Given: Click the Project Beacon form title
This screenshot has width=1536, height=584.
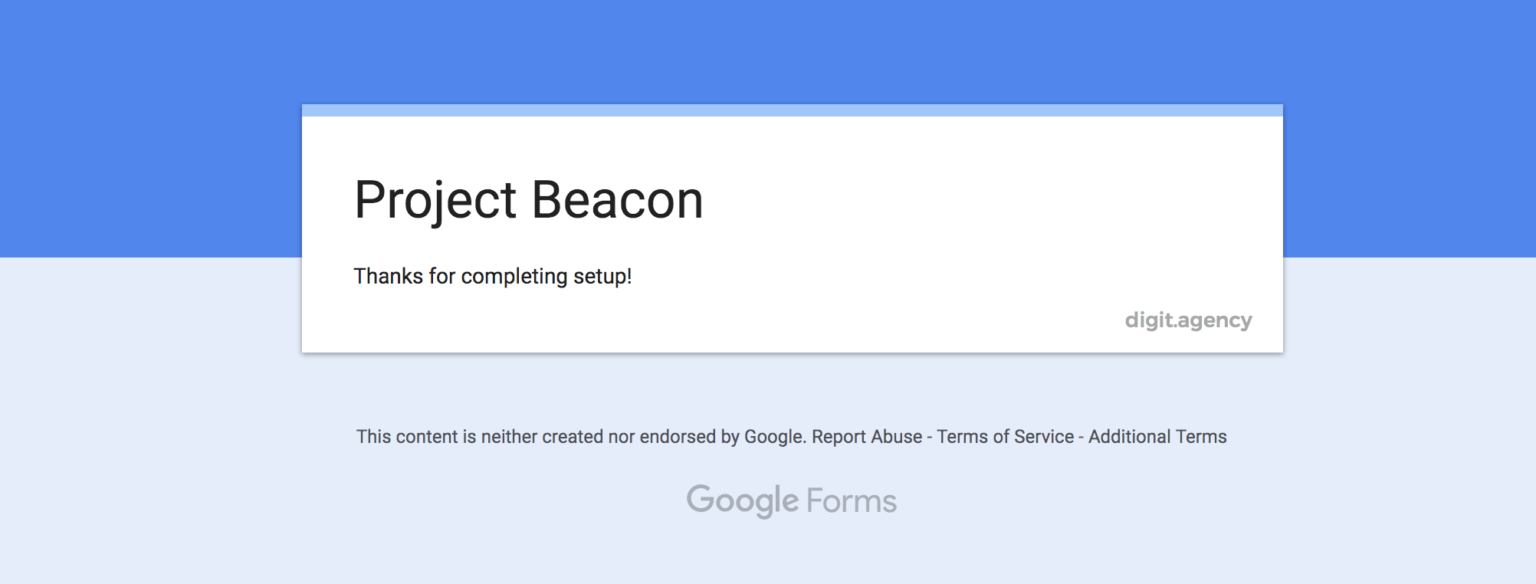Looking at the screenshot, I should [528, 199].
